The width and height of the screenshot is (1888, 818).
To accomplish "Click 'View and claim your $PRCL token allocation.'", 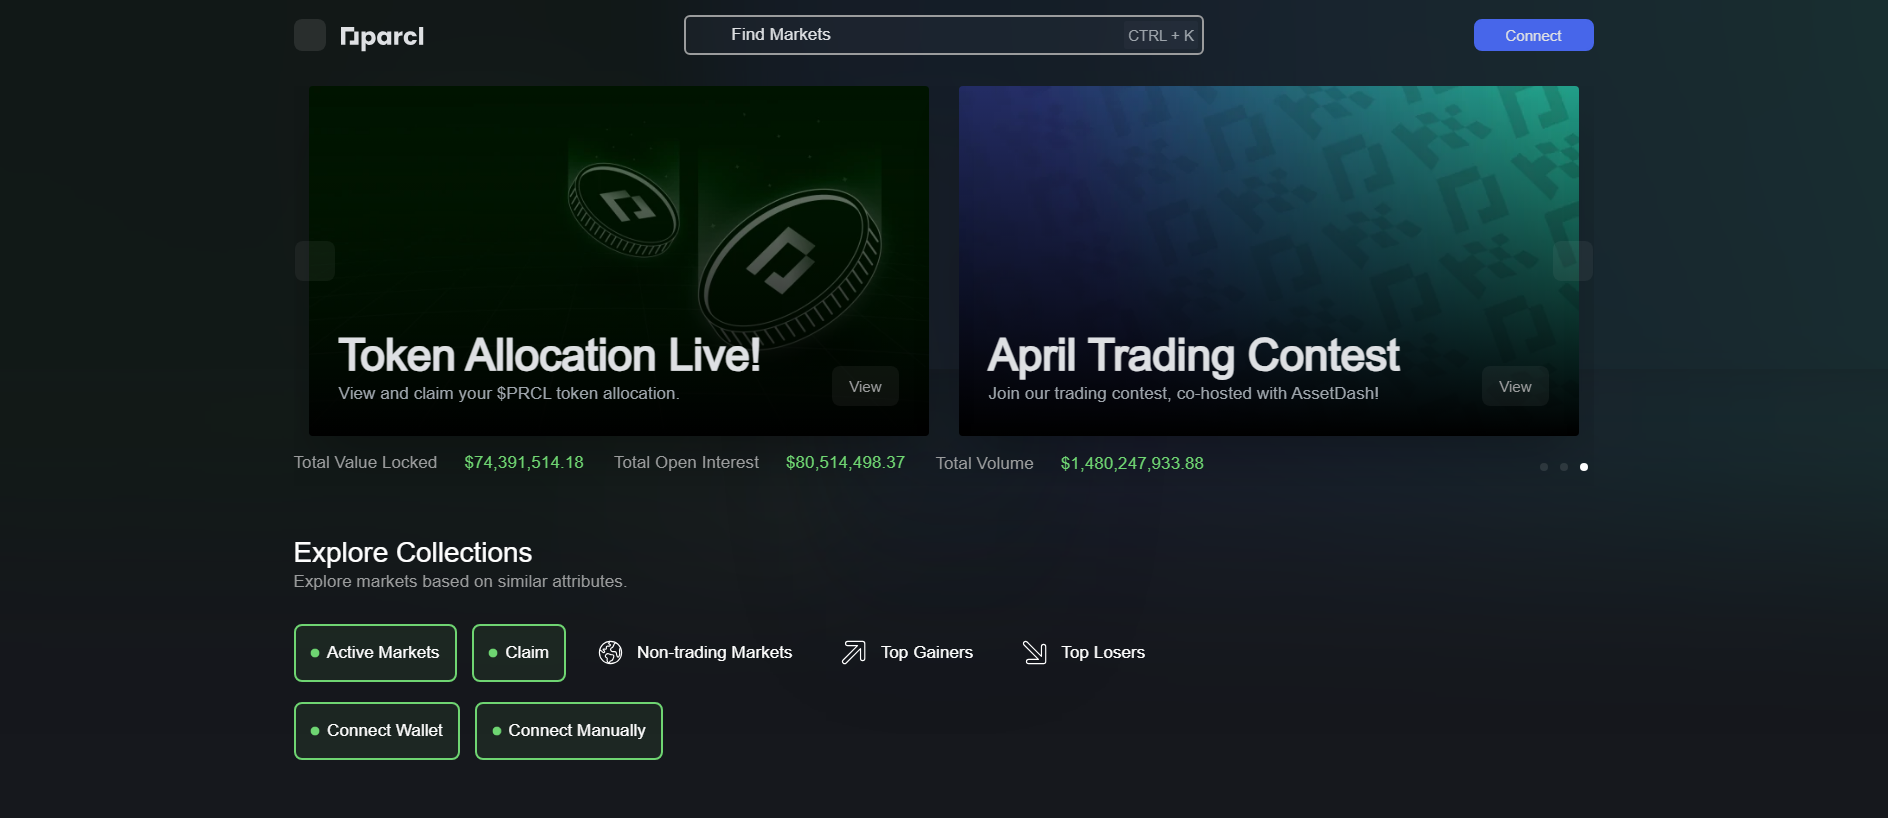I will (509, 394).
